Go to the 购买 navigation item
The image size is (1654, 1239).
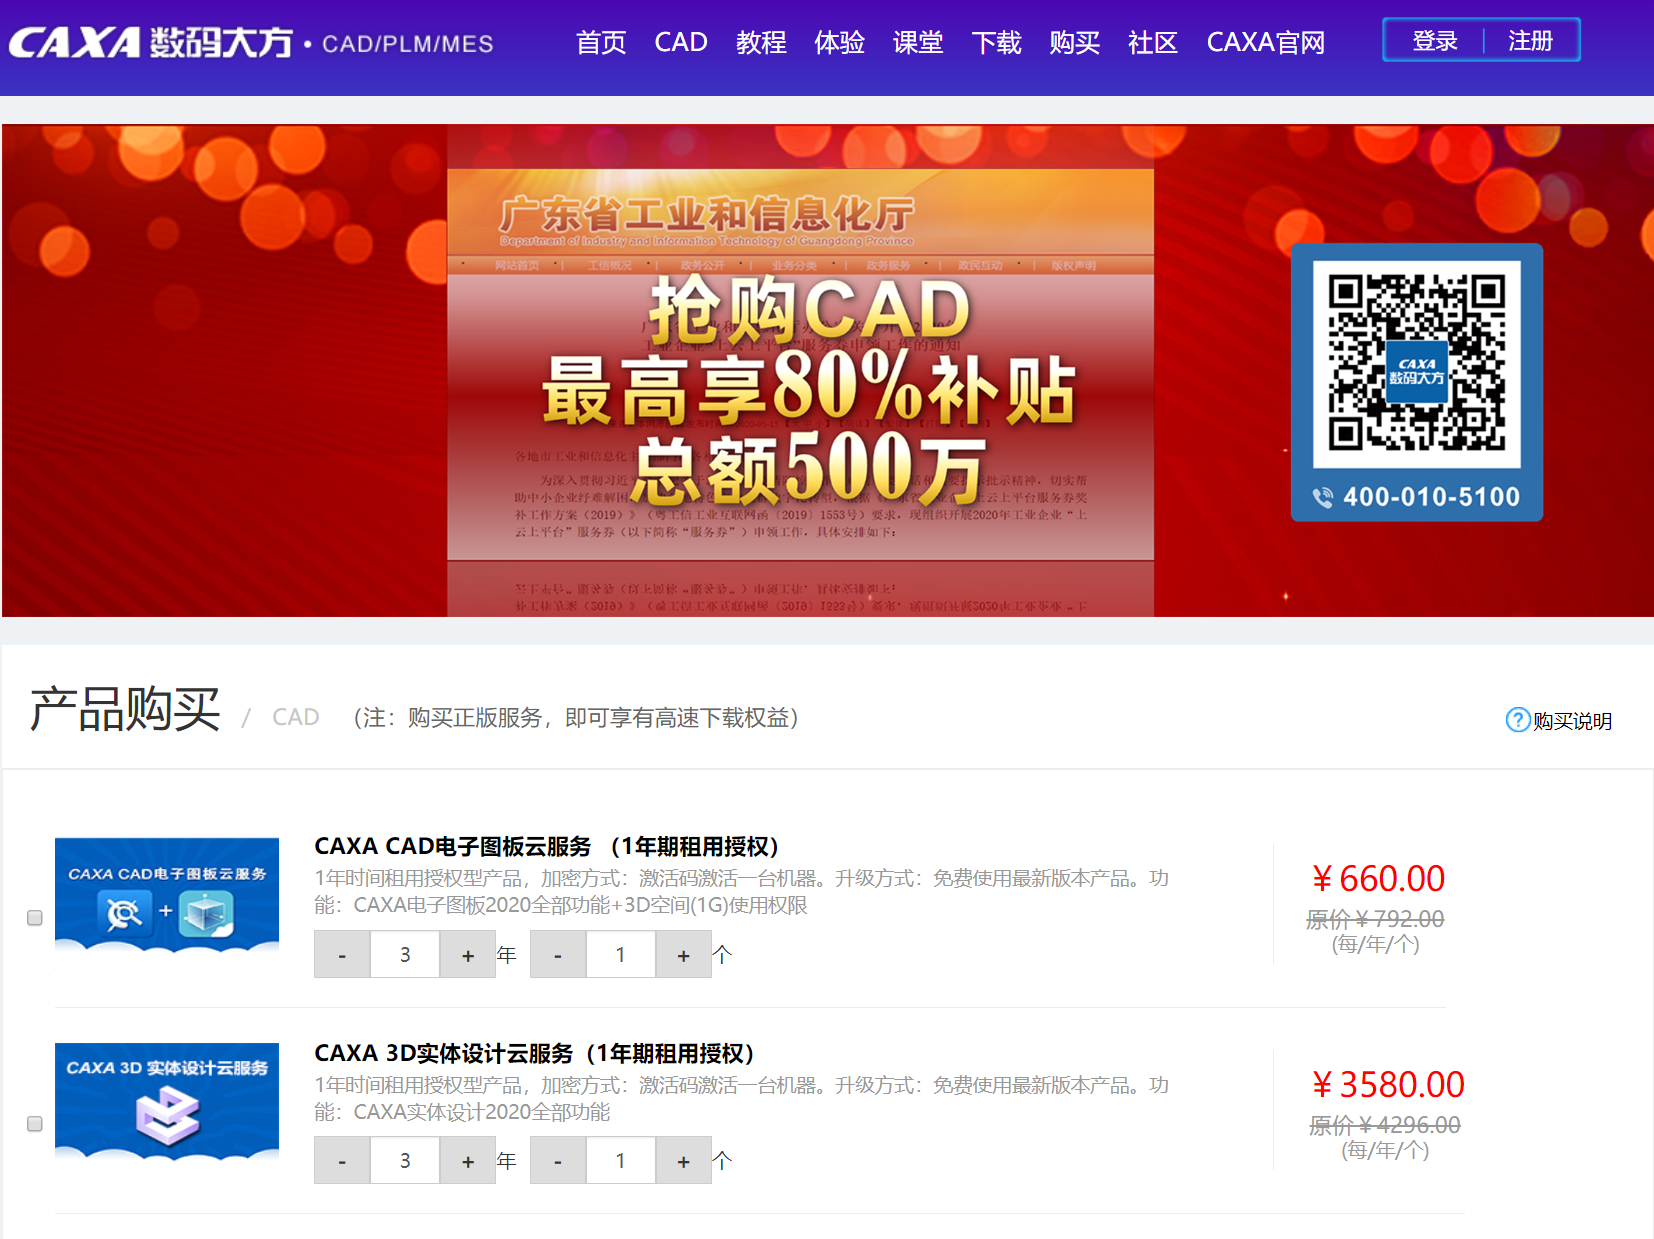(x=1075, y=42)
